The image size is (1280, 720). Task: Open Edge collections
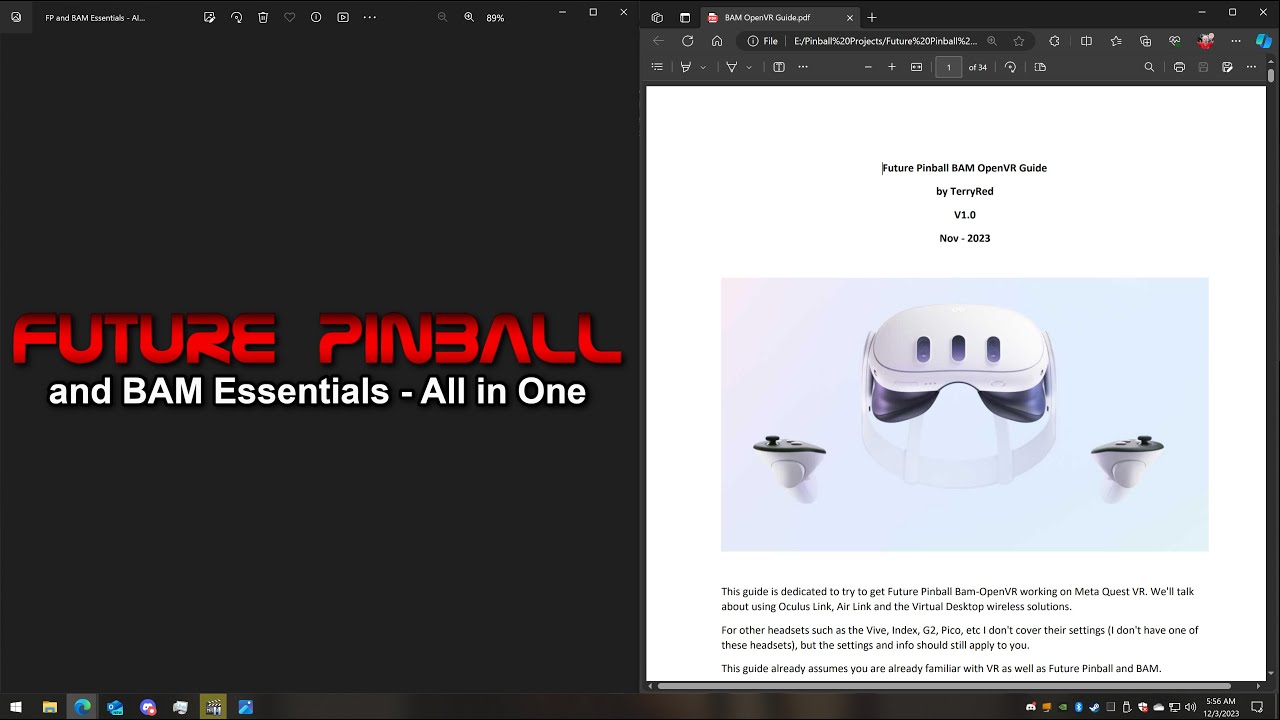click(x=1146, y=41)
